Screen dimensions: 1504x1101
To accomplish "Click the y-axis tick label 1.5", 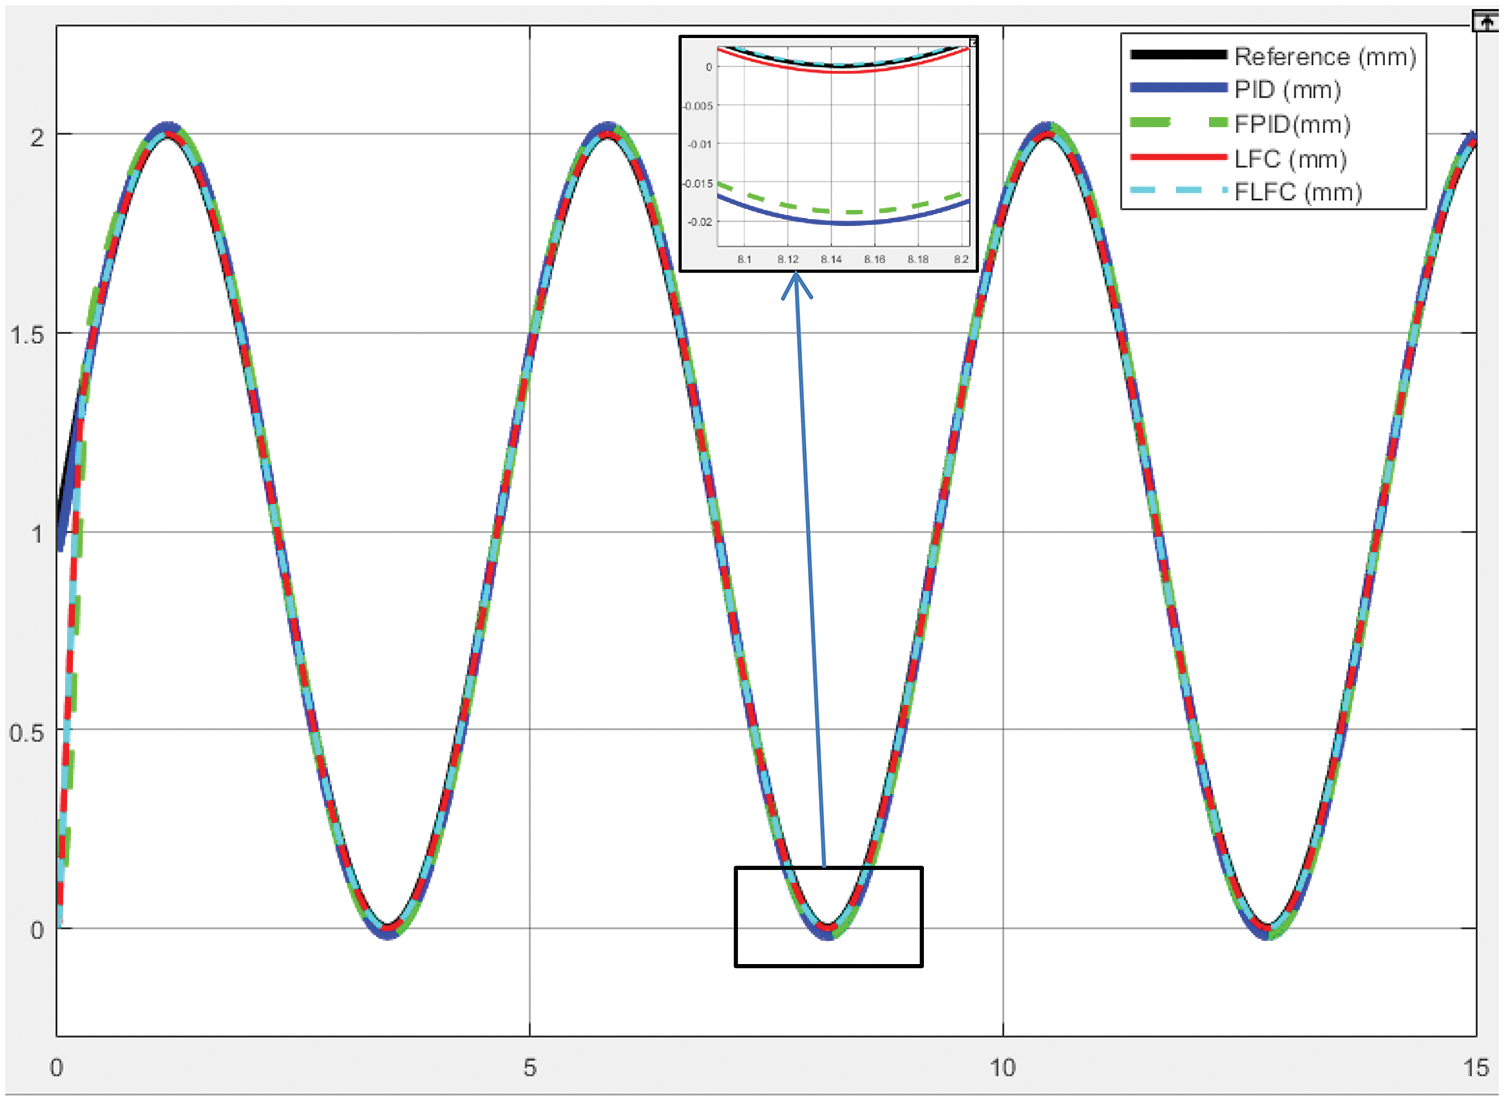I will pyautogui.click(x=27, y=335).
